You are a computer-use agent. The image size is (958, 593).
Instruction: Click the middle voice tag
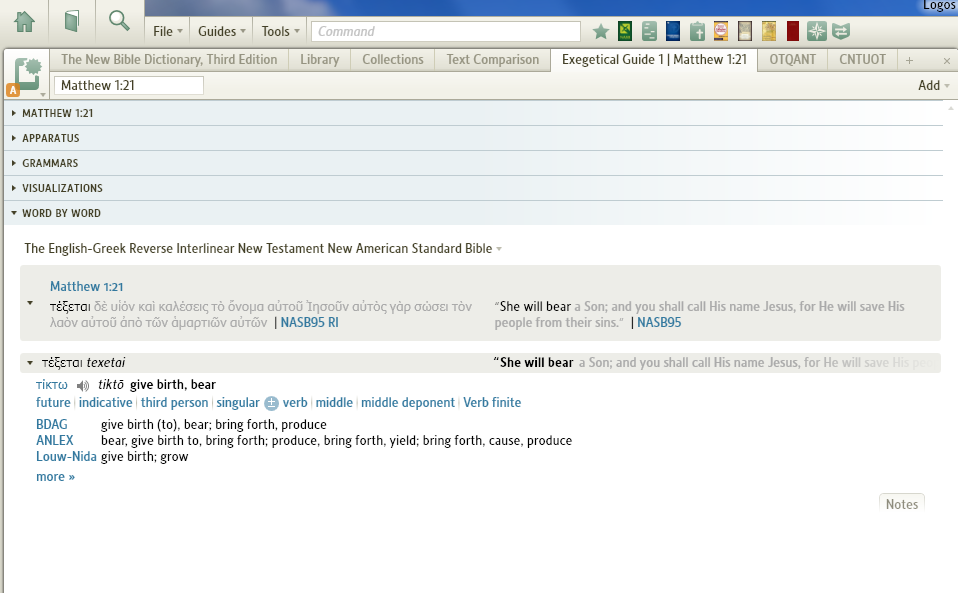334,402
